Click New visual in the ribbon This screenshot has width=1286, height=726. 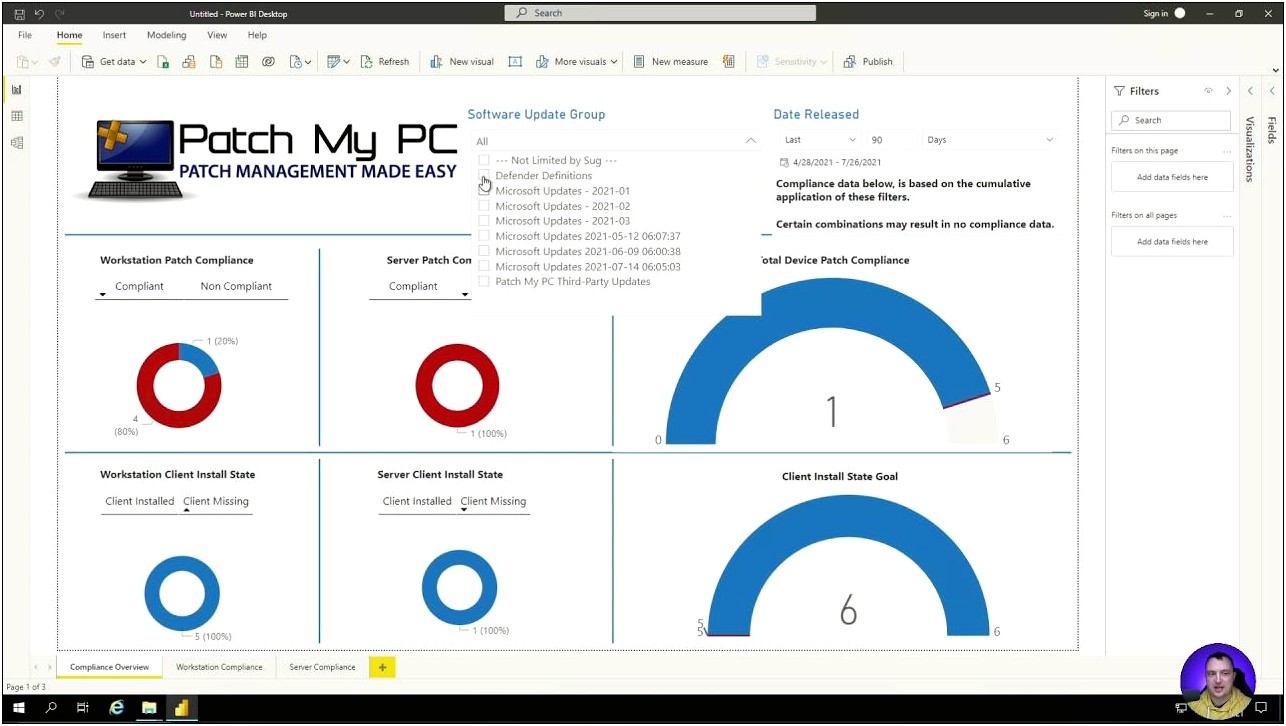(462, 62)
